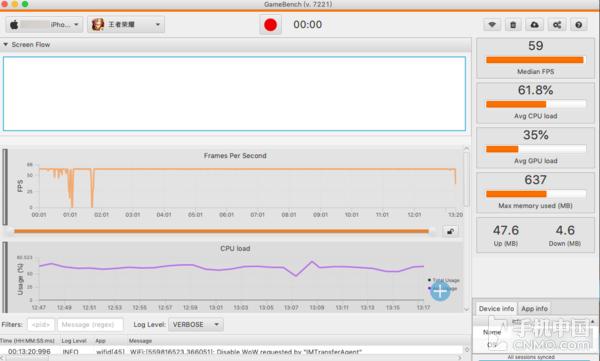Open the help question mark icon
Screen dimensions: 600x361
[579, 25]
